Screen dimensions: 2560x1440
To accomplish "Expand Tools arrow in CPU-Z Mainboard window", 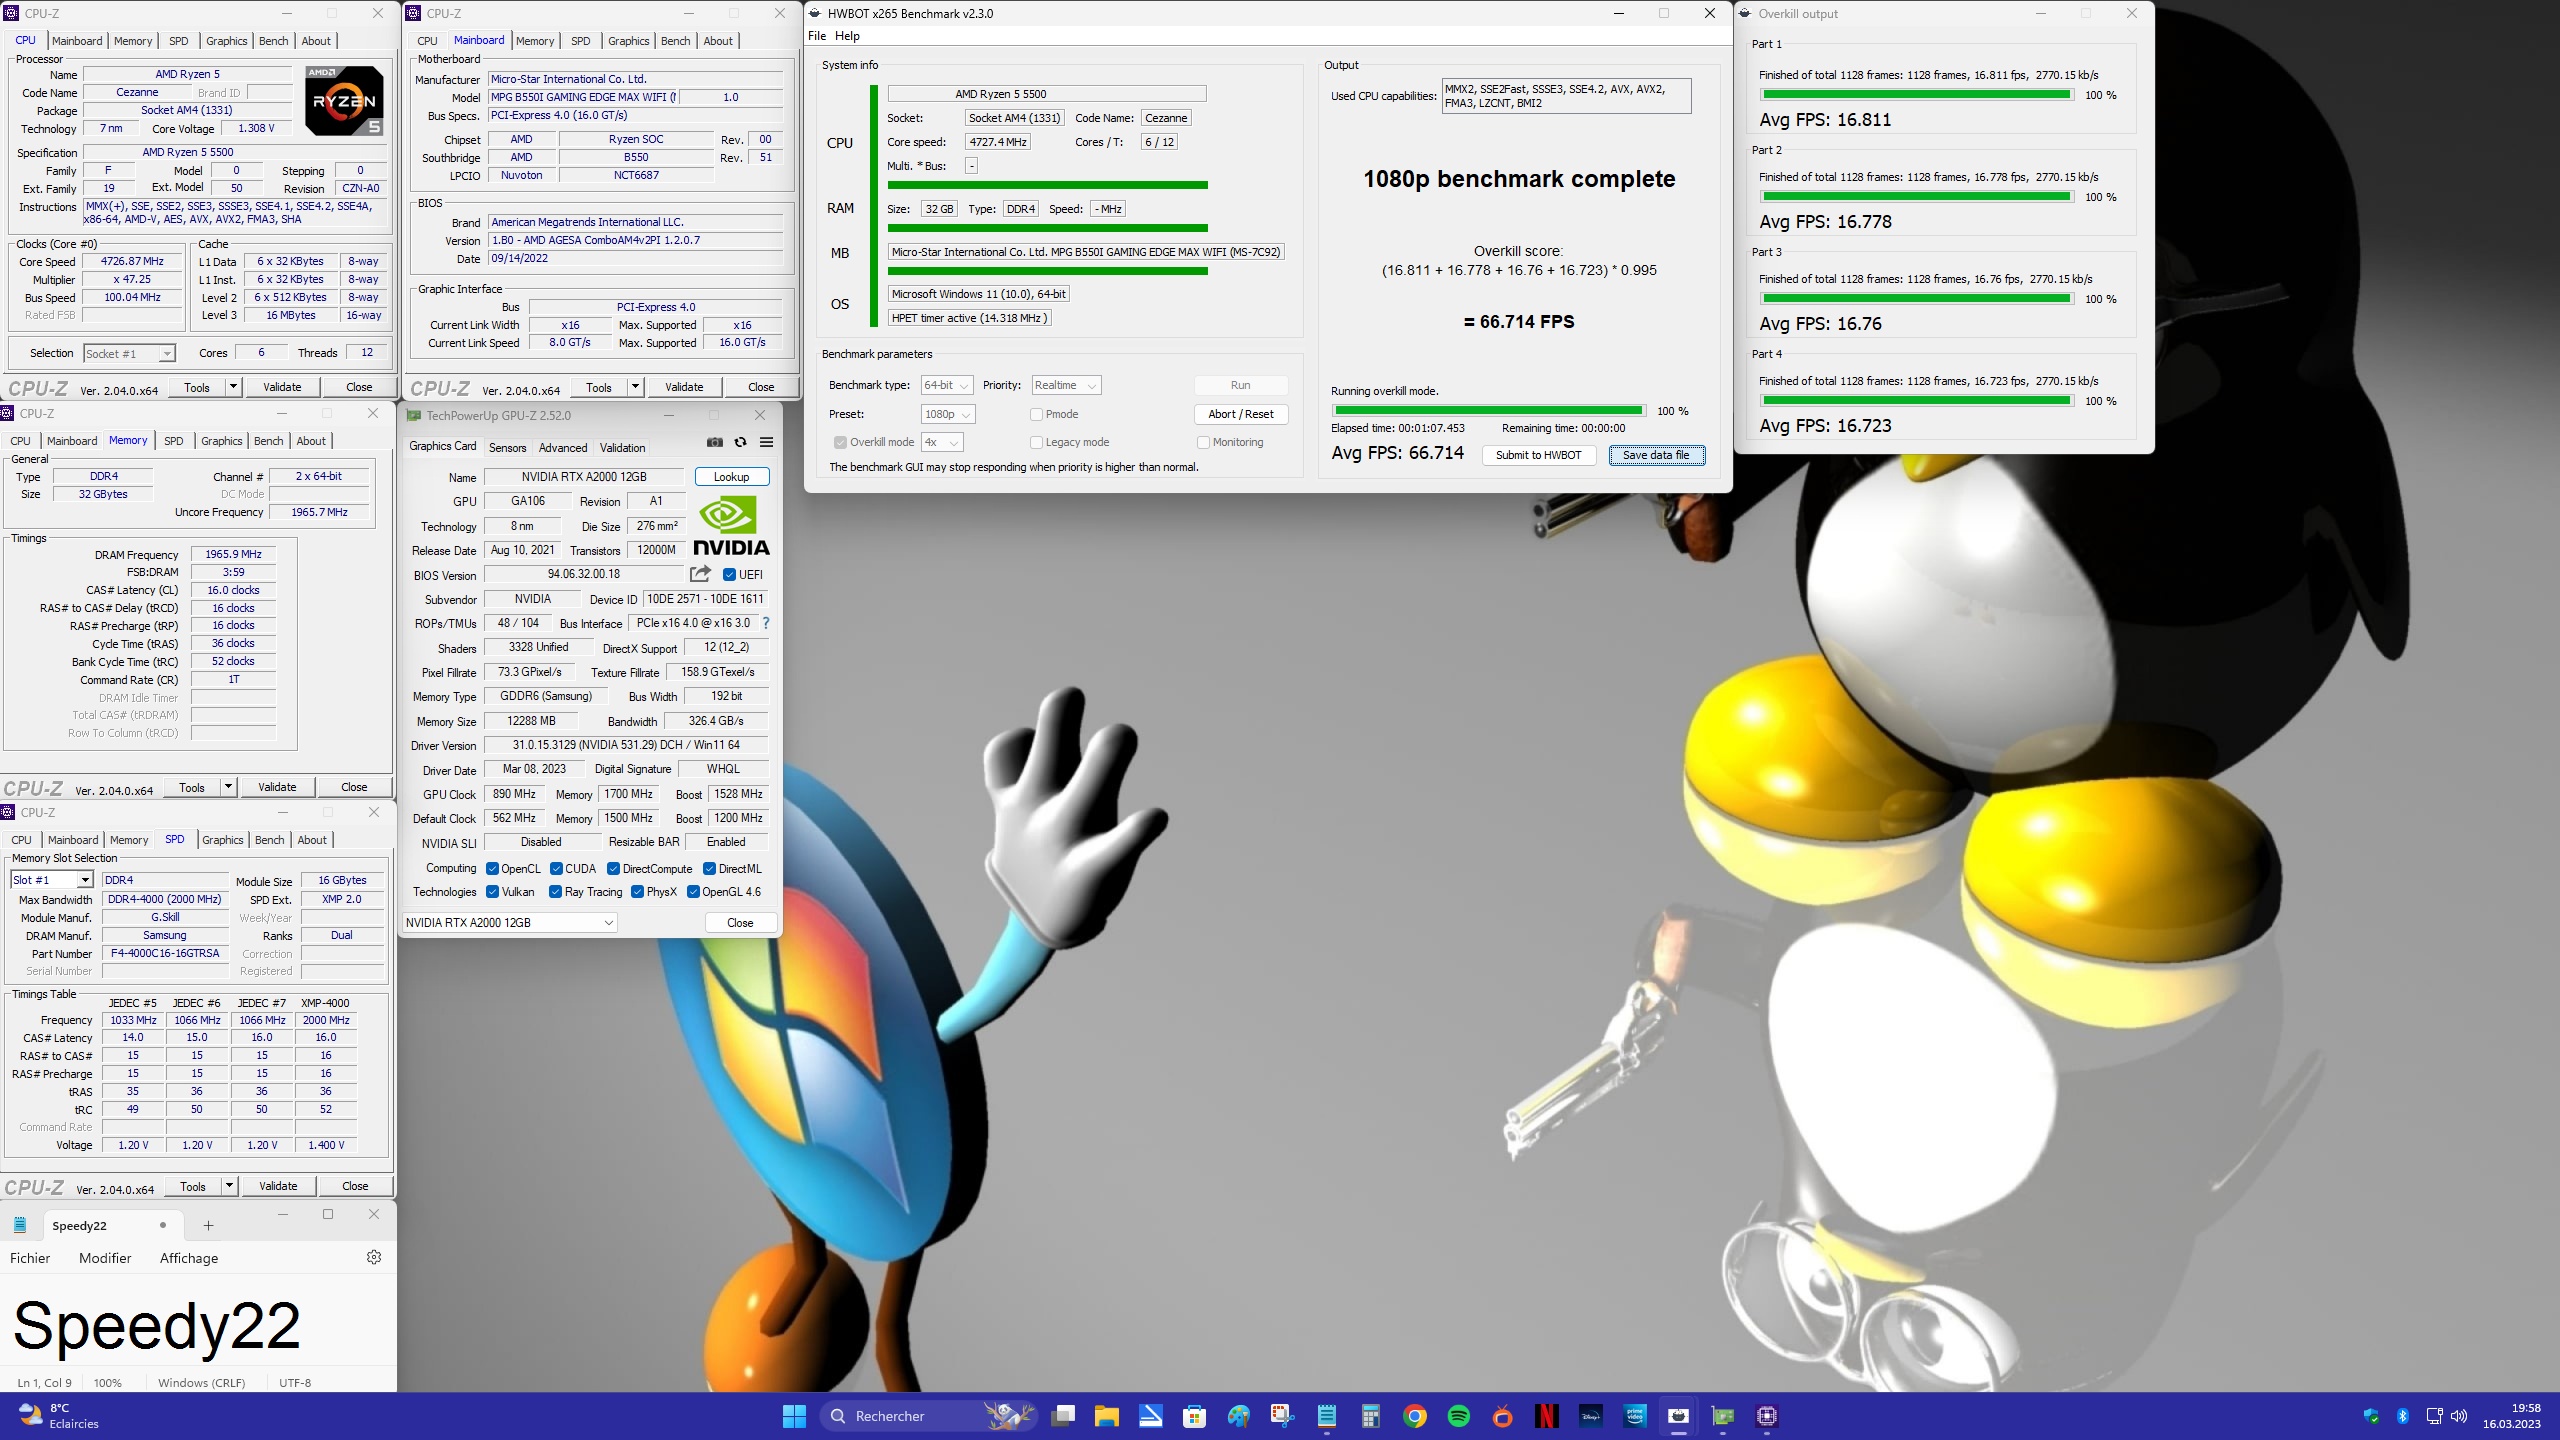I will coord(634,387).
